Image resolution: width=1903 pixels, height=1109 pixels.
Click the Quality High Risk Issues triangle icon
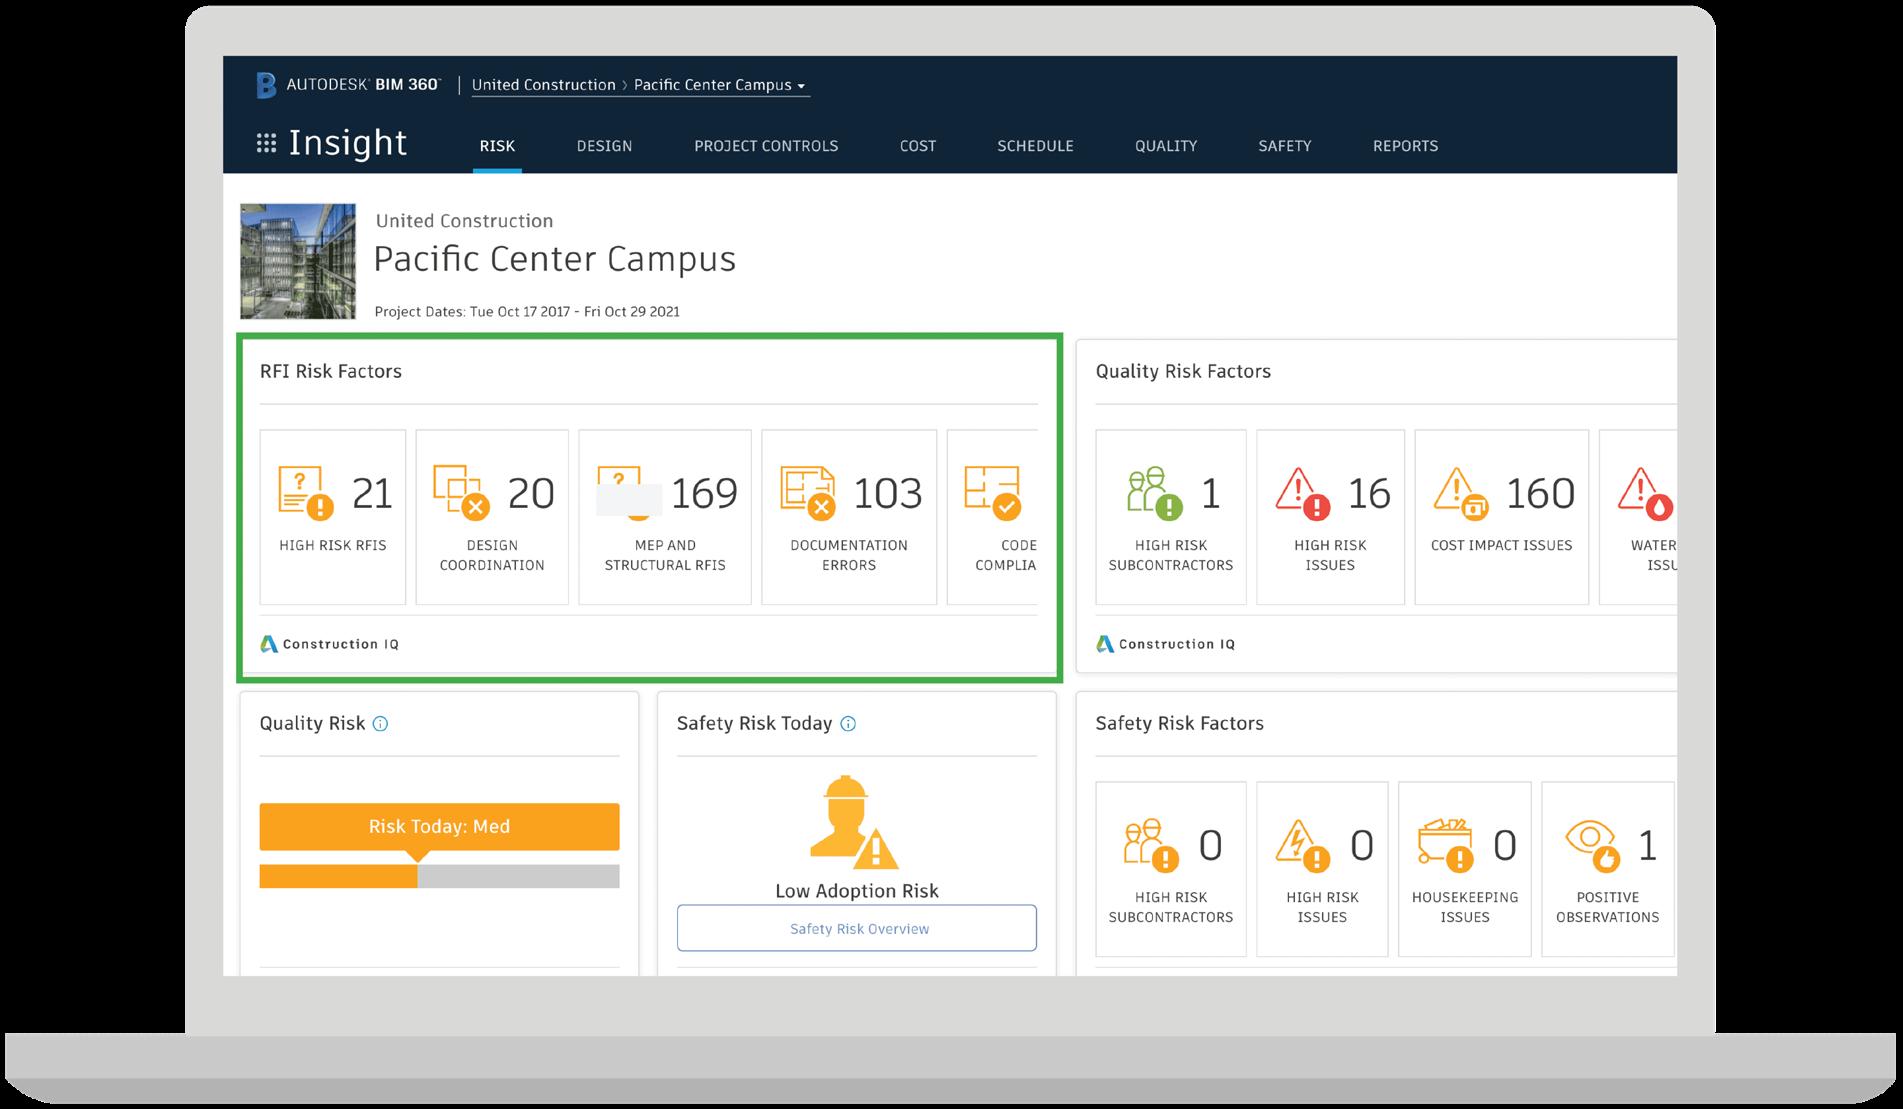point(1304,493)
